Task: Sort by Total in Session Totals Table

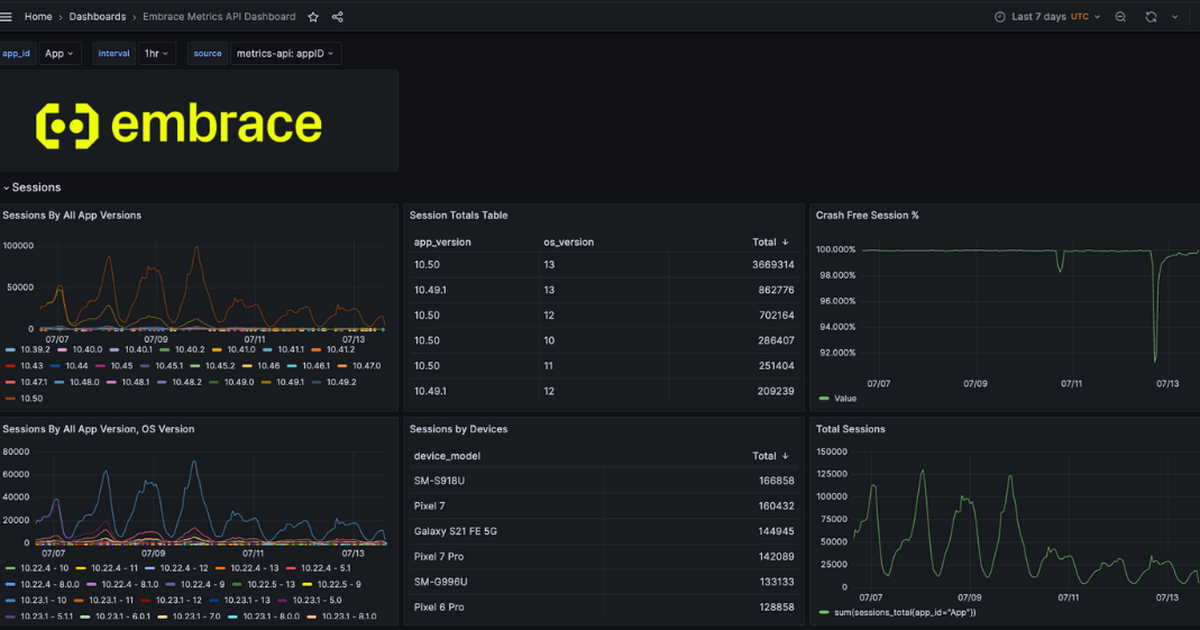Action: pyautogui.click(x=770, y=242)
